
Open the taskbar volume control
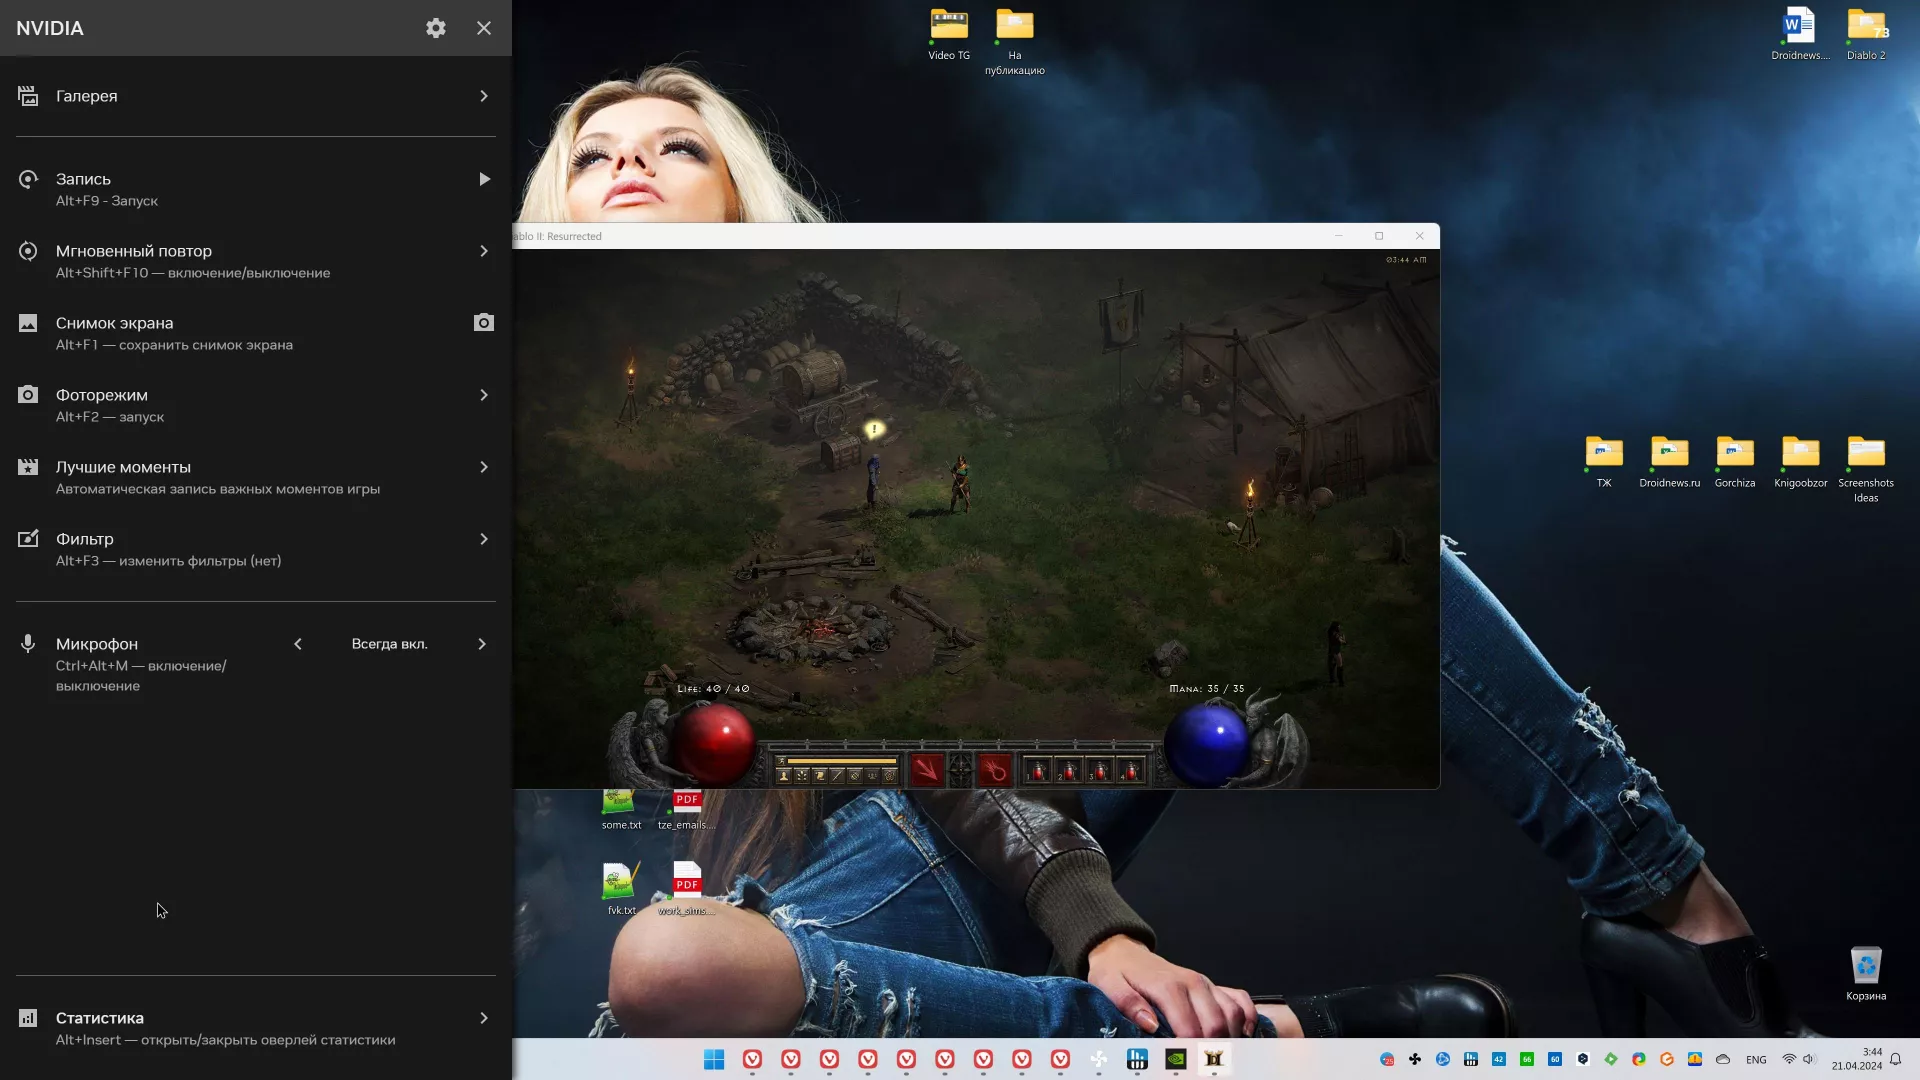coord(1809,1059)
